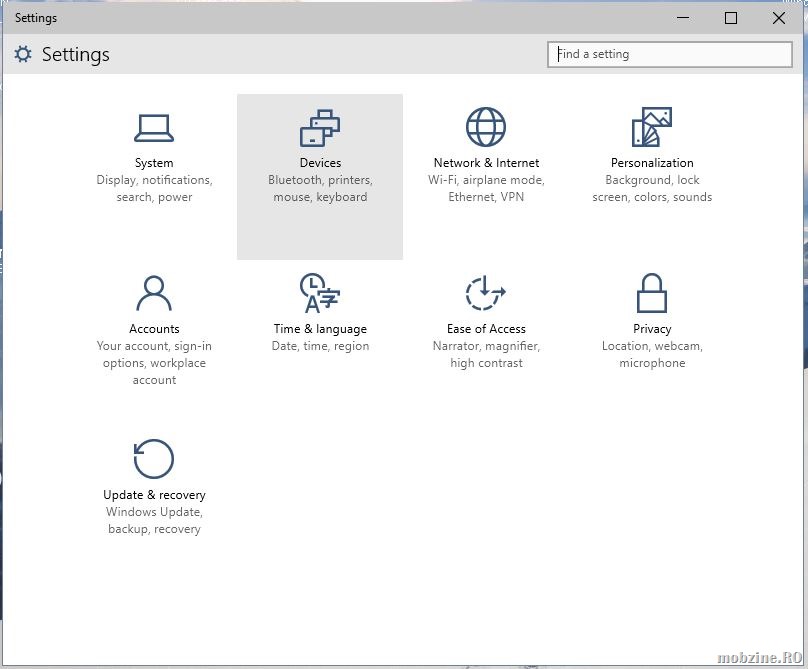808x669 pixels.
Task: Click the 'Network & Internet' label
Action: (x=486, y=163)
